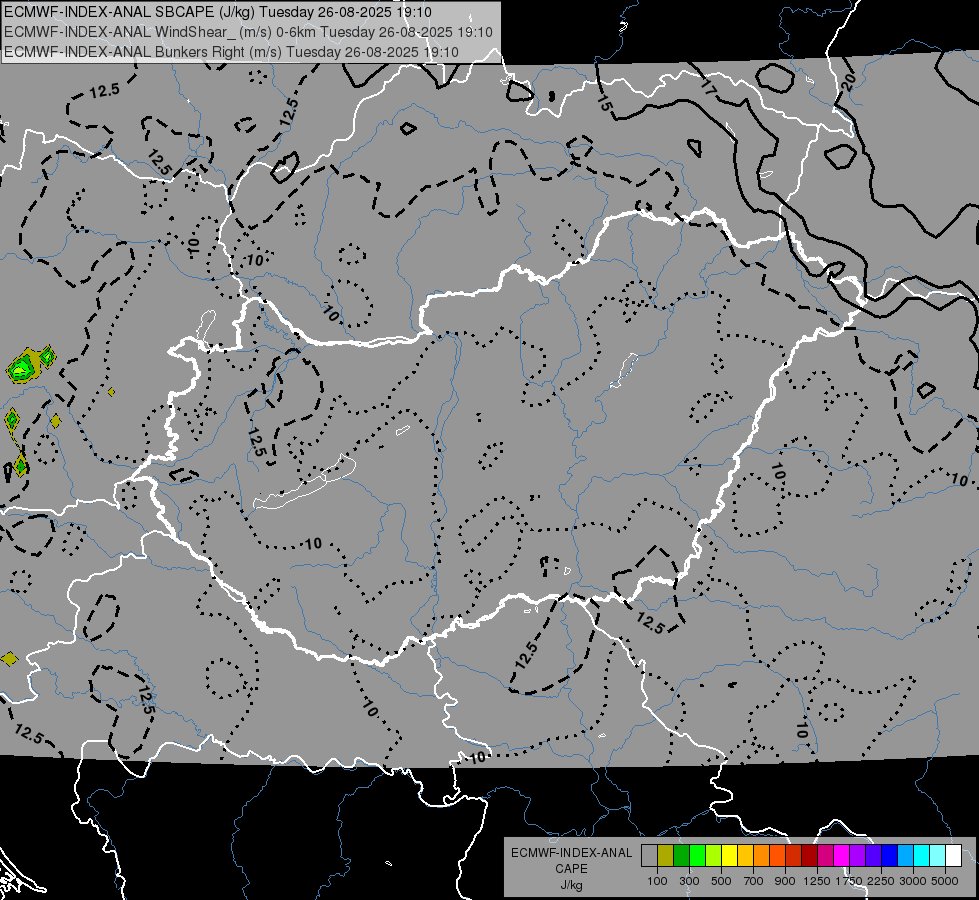Click the legend value 300
Viewport: 979px width, 900px height.
point(689,881)
